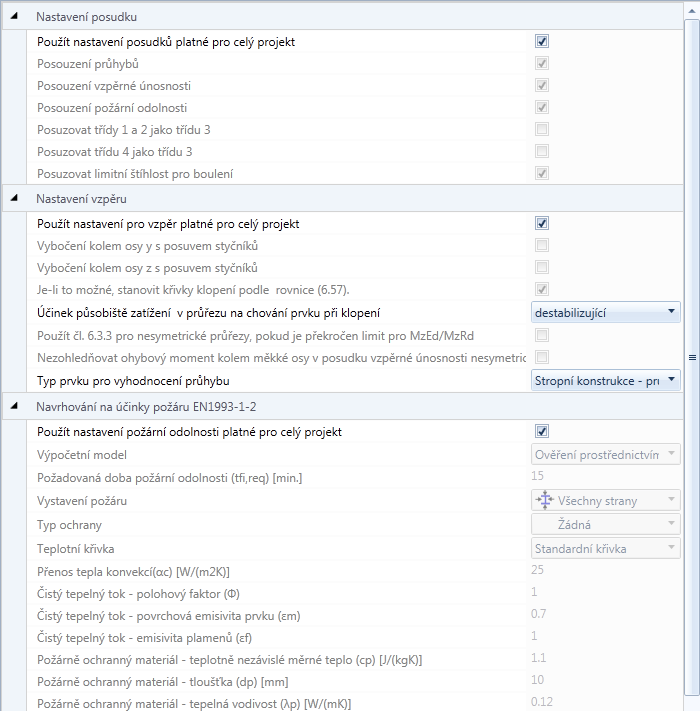This screenshot has width=700, height=711.
Task: Click the Posuzovat třídu 4 jako třídu 3 checkbox
Action: click(542, 151)
